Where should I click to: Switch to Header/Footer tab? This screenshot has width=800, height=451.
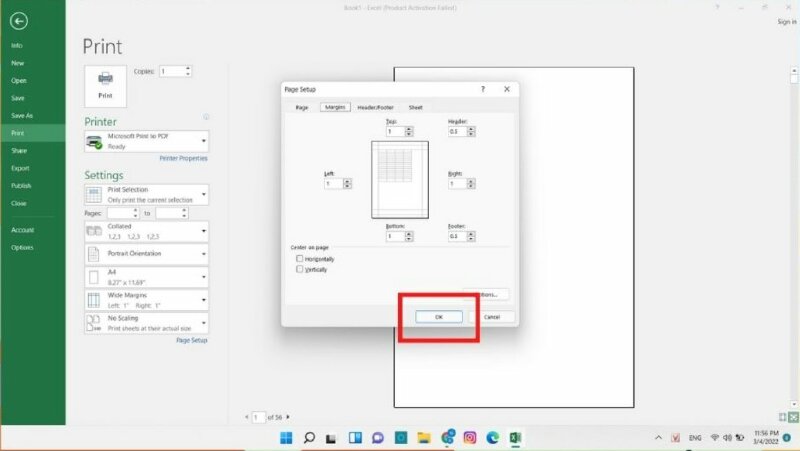pyautogui.click(x=376, y=108)
